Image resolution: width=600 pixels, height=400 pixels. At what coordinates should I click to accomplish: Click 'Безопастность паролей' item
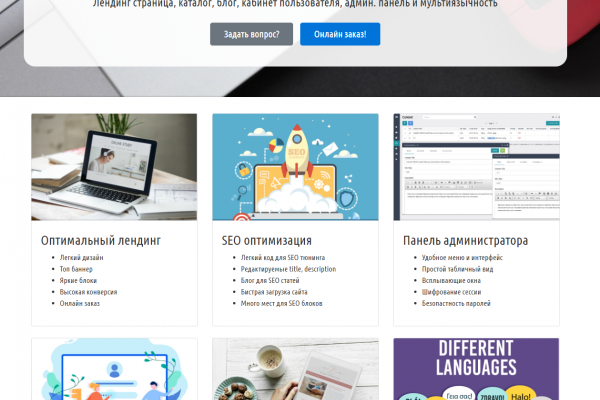click(456, 304)
